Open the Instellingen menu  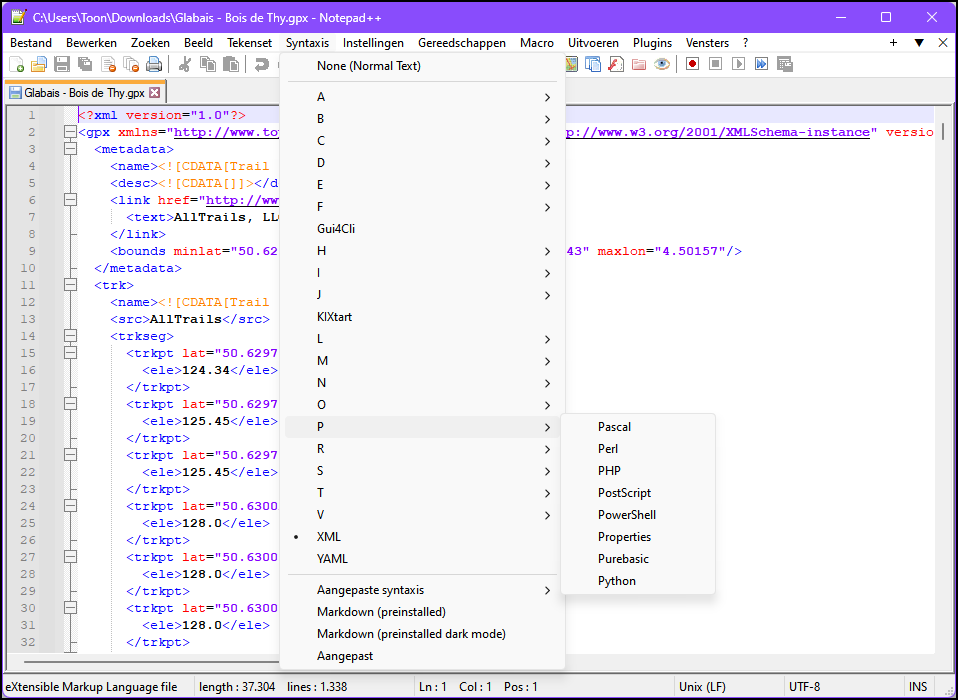[x=373, y=43]
